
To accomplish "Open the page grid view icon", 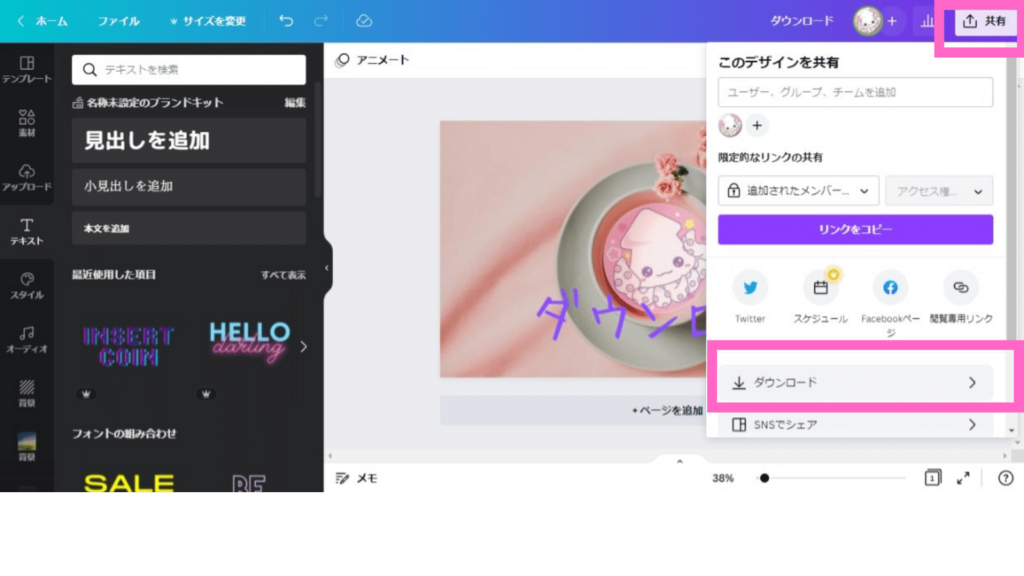I will pos(933,478).
